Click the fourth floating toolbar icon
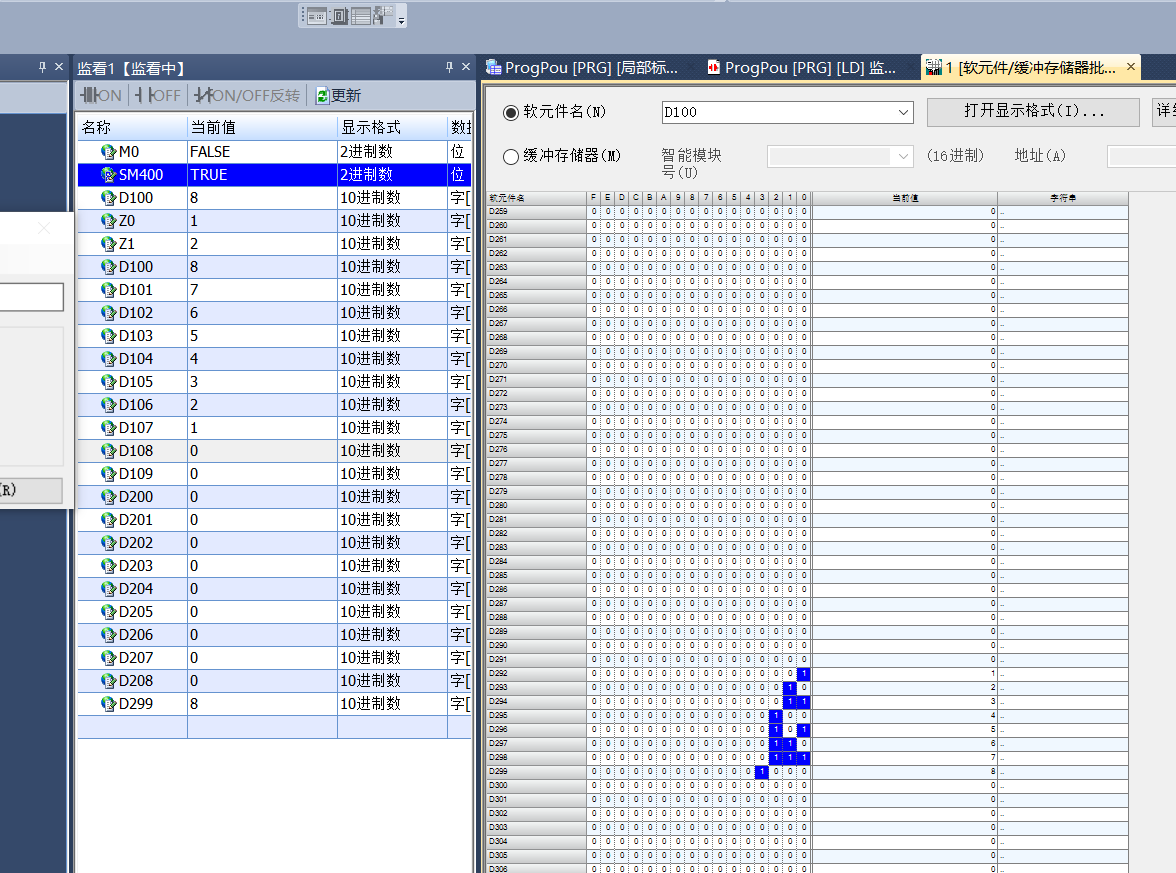The image size is (1176, 873). point(382,16)
